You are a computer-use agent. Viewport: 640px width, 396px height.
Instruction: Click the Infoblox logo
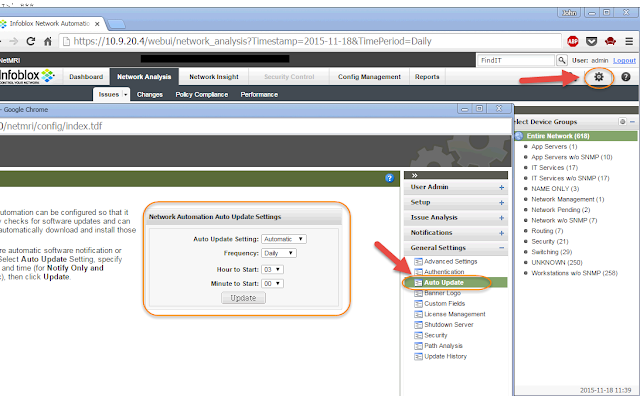(x=27, y=76)
